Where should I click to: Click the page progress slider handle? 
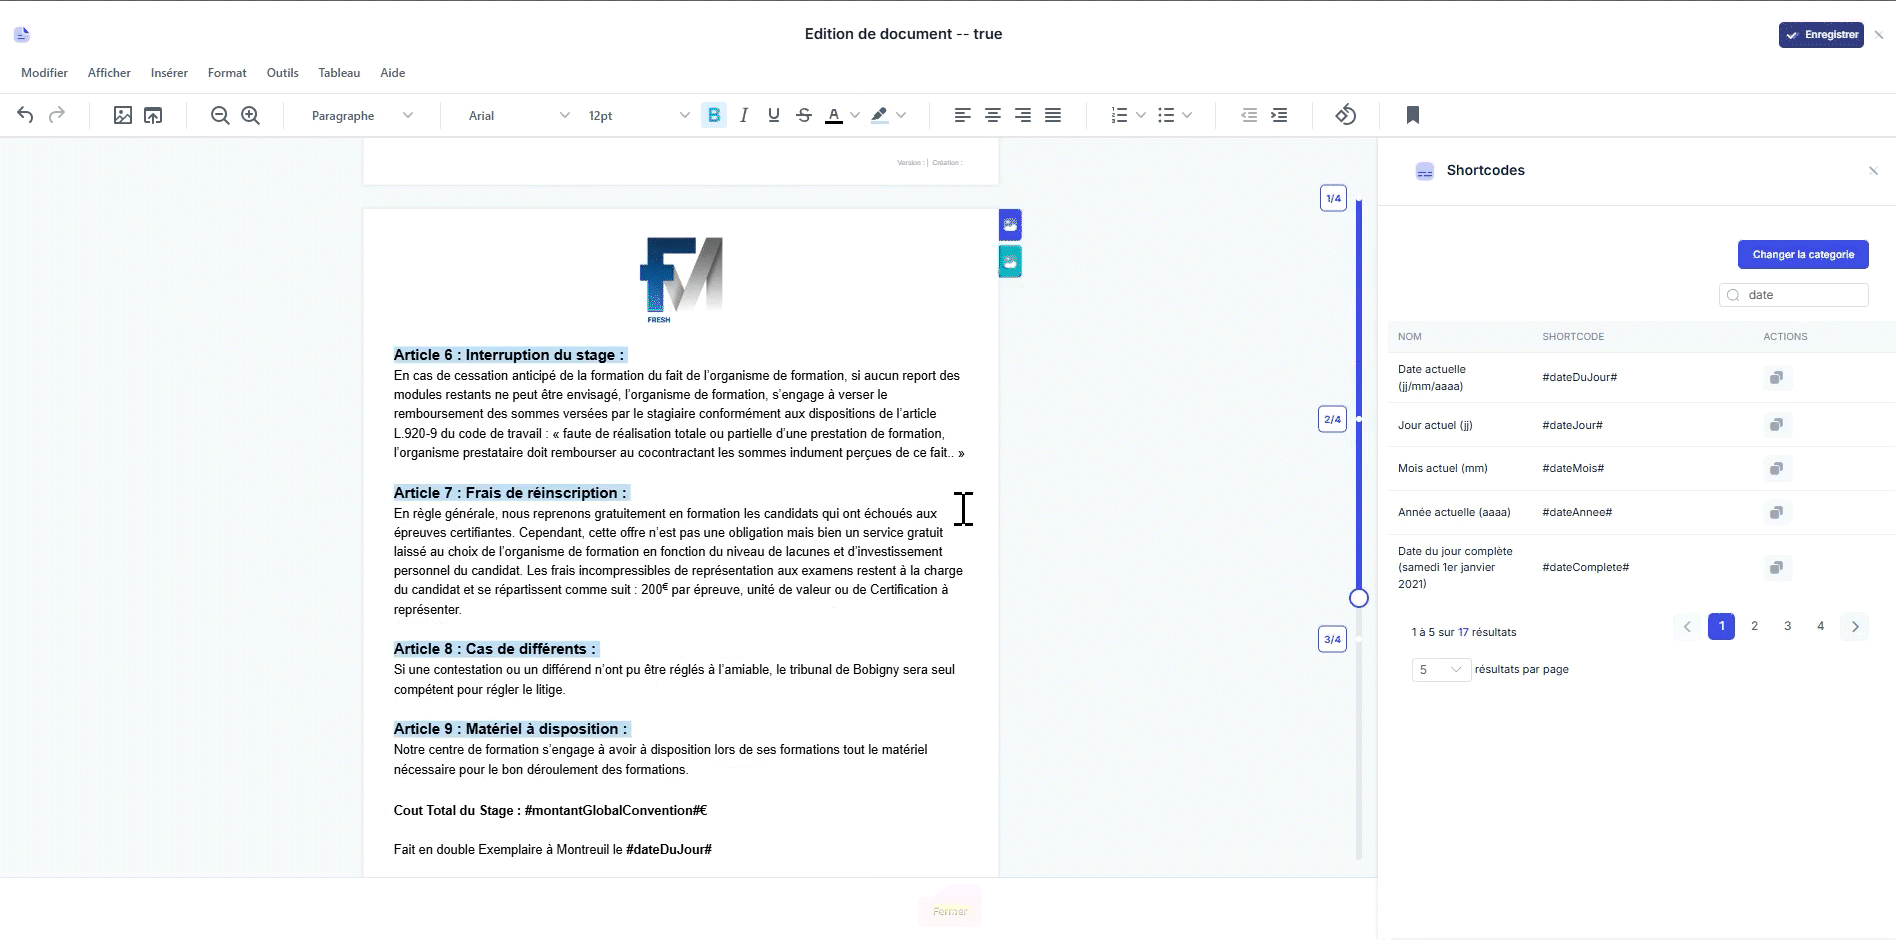(x=1358, y=598)
